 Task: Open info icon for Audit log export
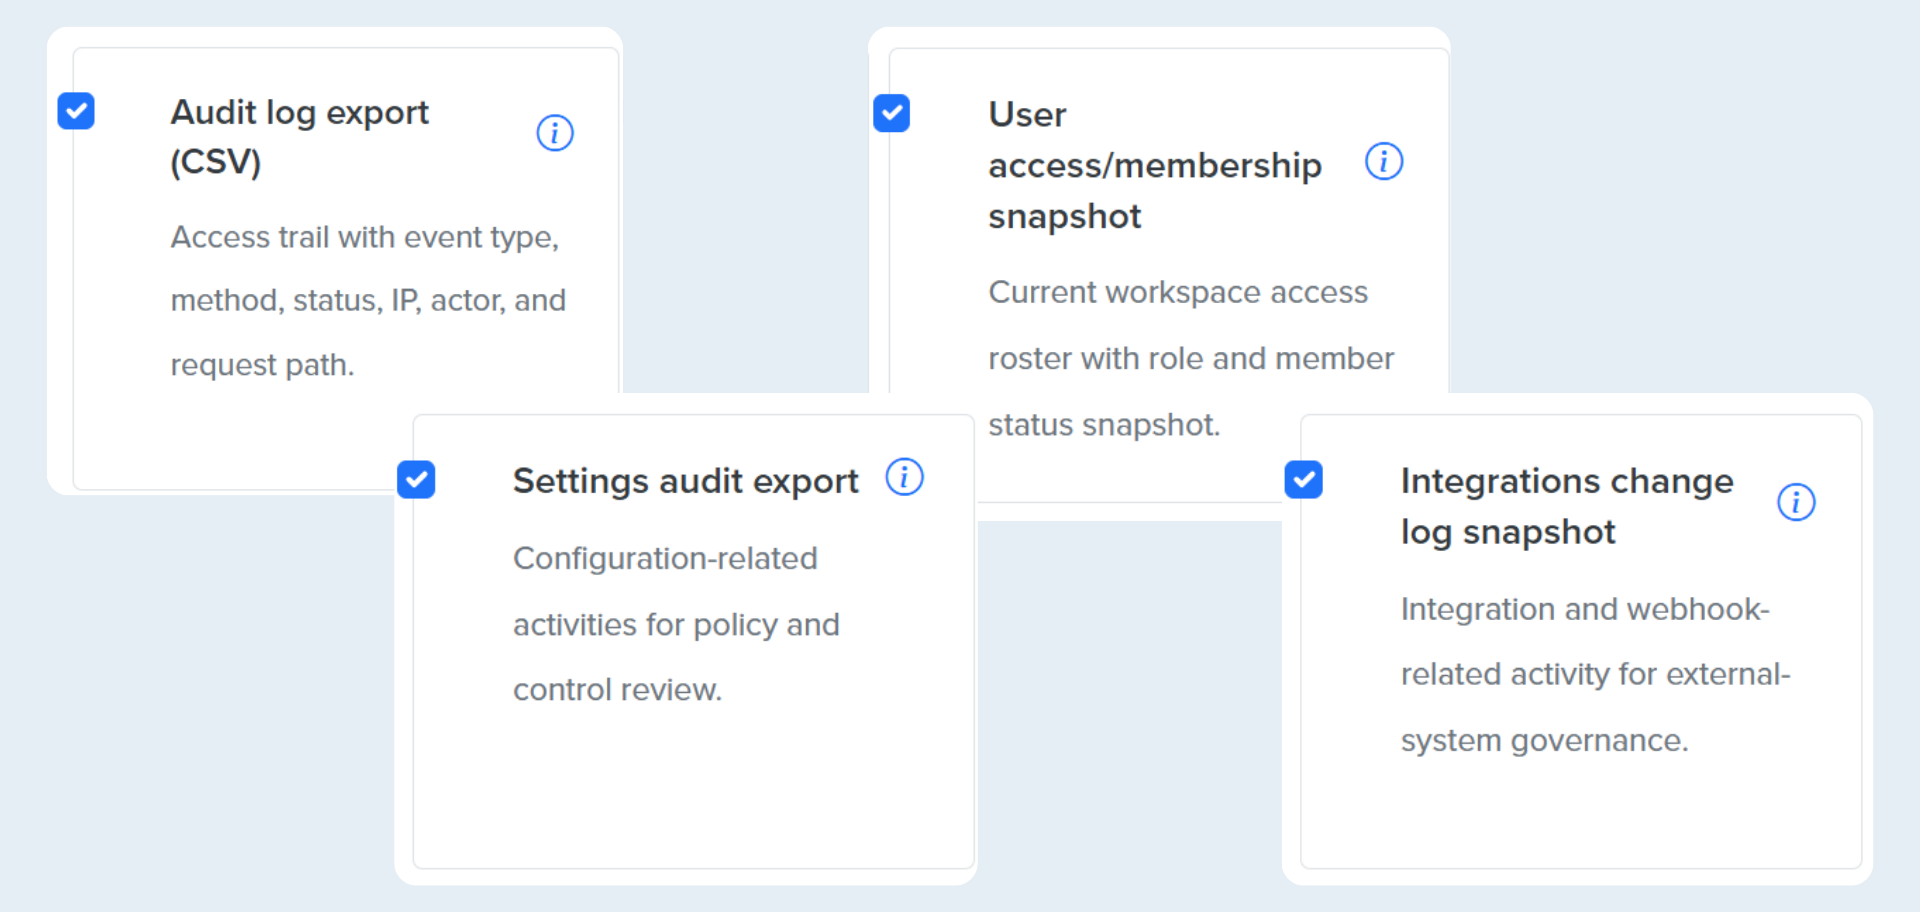pyautogui.click(x=554, y=133)
